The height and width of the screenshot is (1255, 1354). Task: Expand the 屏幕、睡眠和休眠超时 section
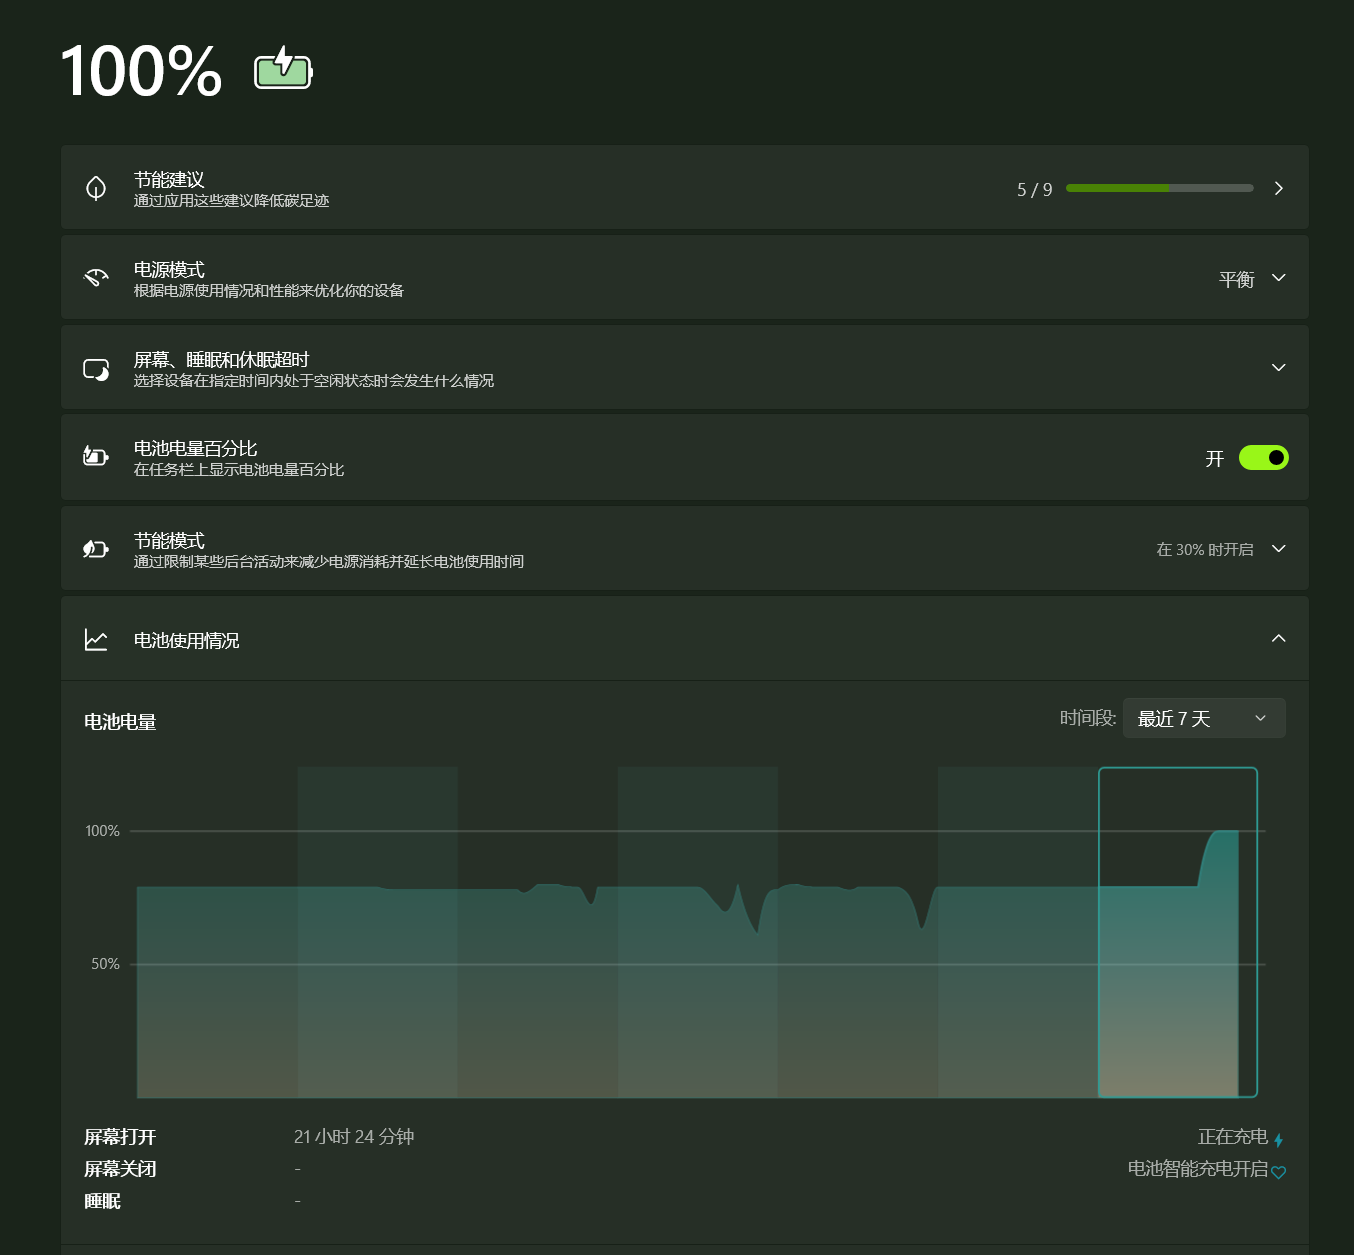point(1278,368)
